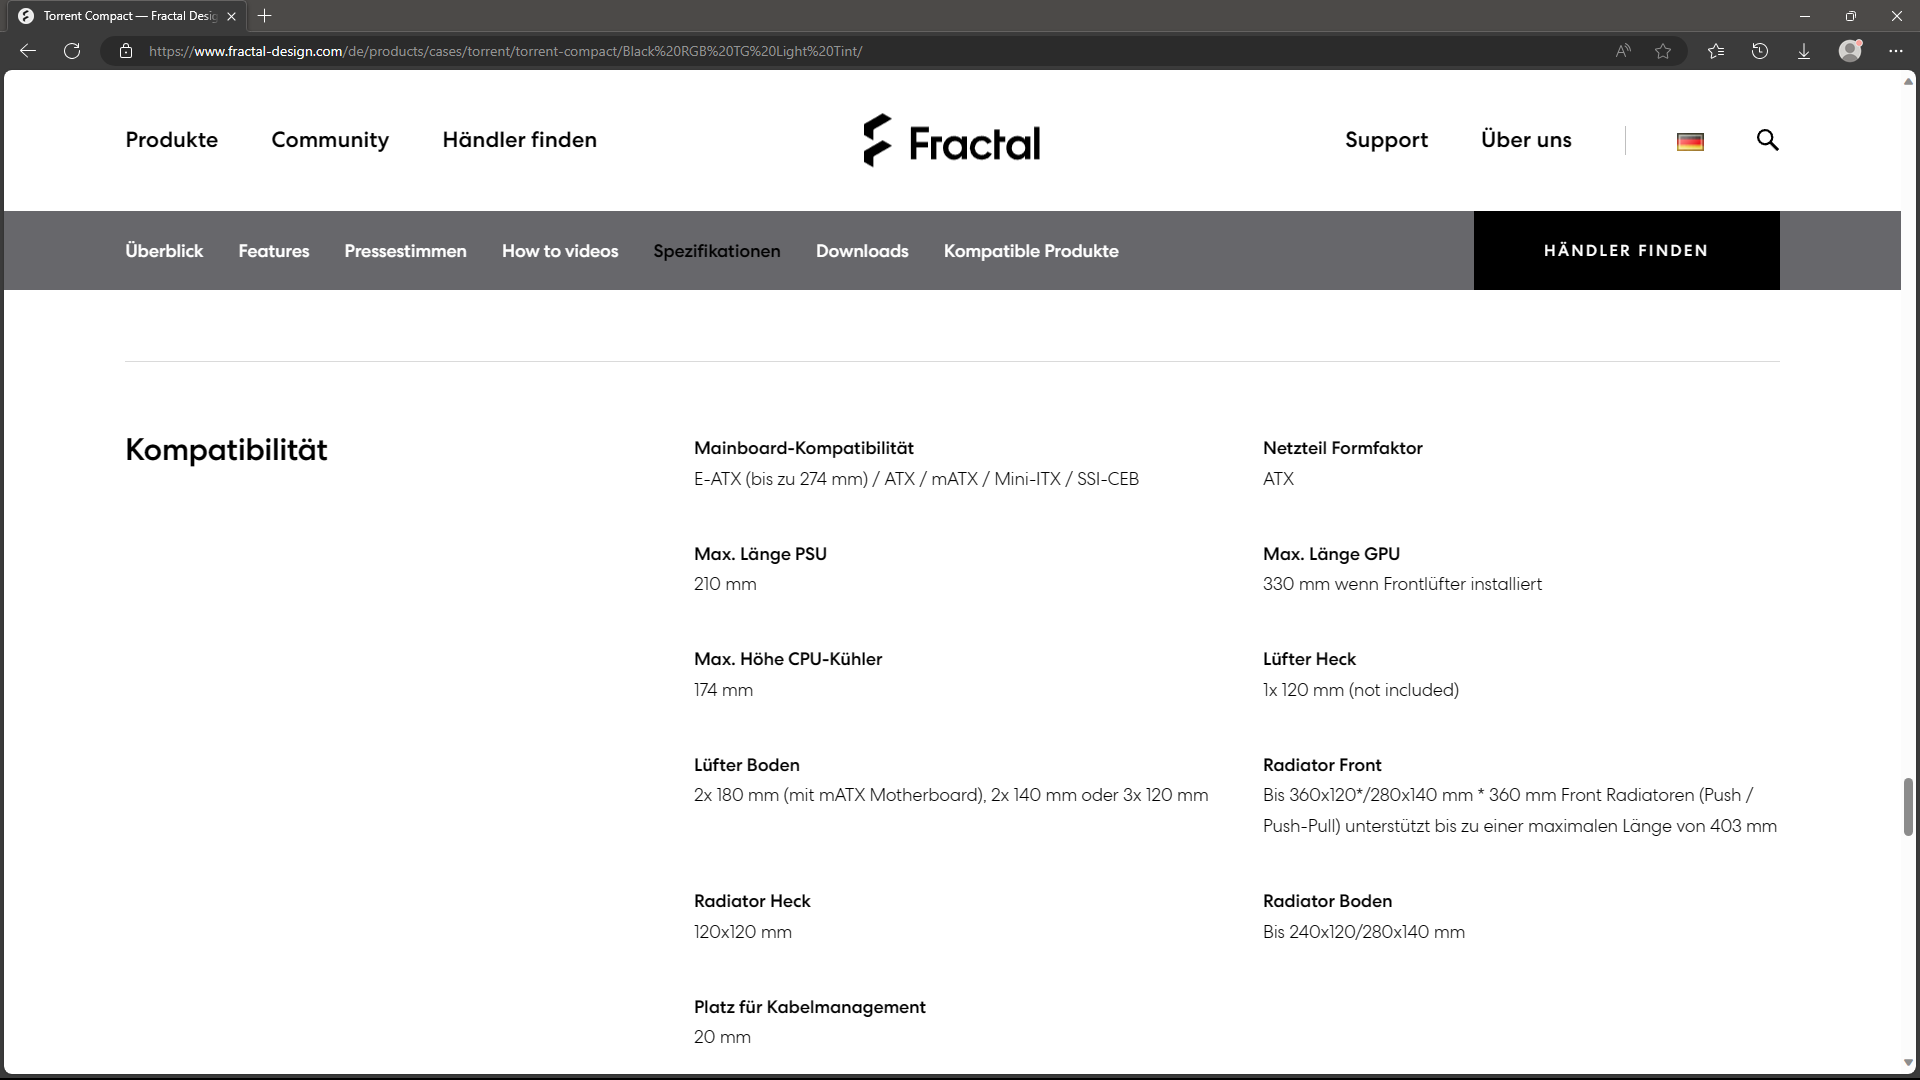The height and width of the screenshot is (1080, 1920).
Task: Click the search magnifier icon
Action: 1767,140
